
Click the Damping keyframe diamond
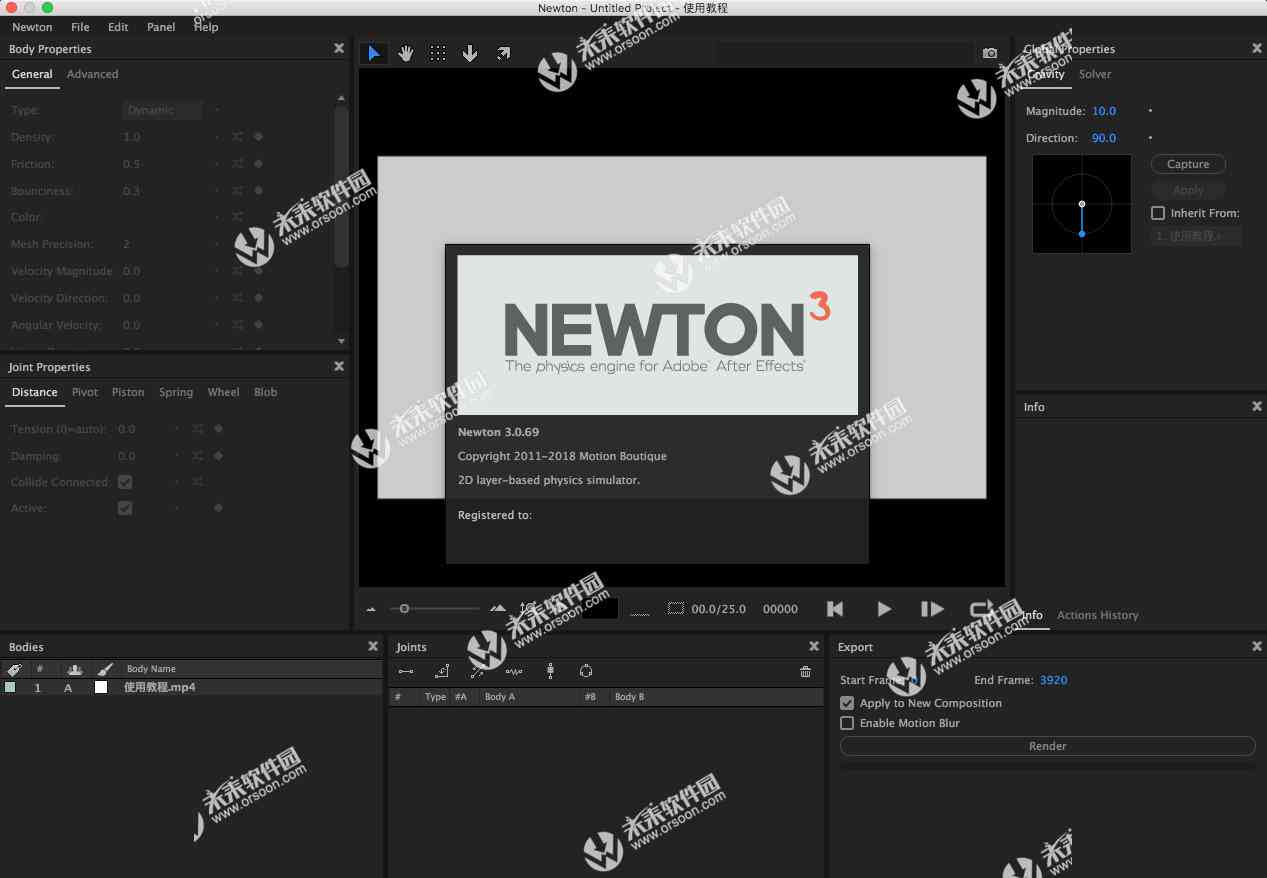pos(218,456)
